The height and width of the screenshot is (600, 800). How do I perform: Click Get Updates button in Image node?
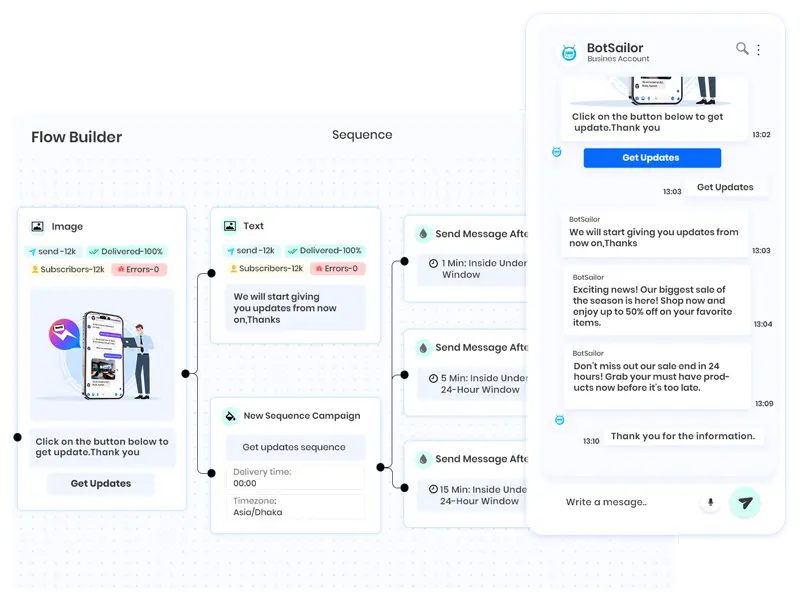click(x=101, y=484)
